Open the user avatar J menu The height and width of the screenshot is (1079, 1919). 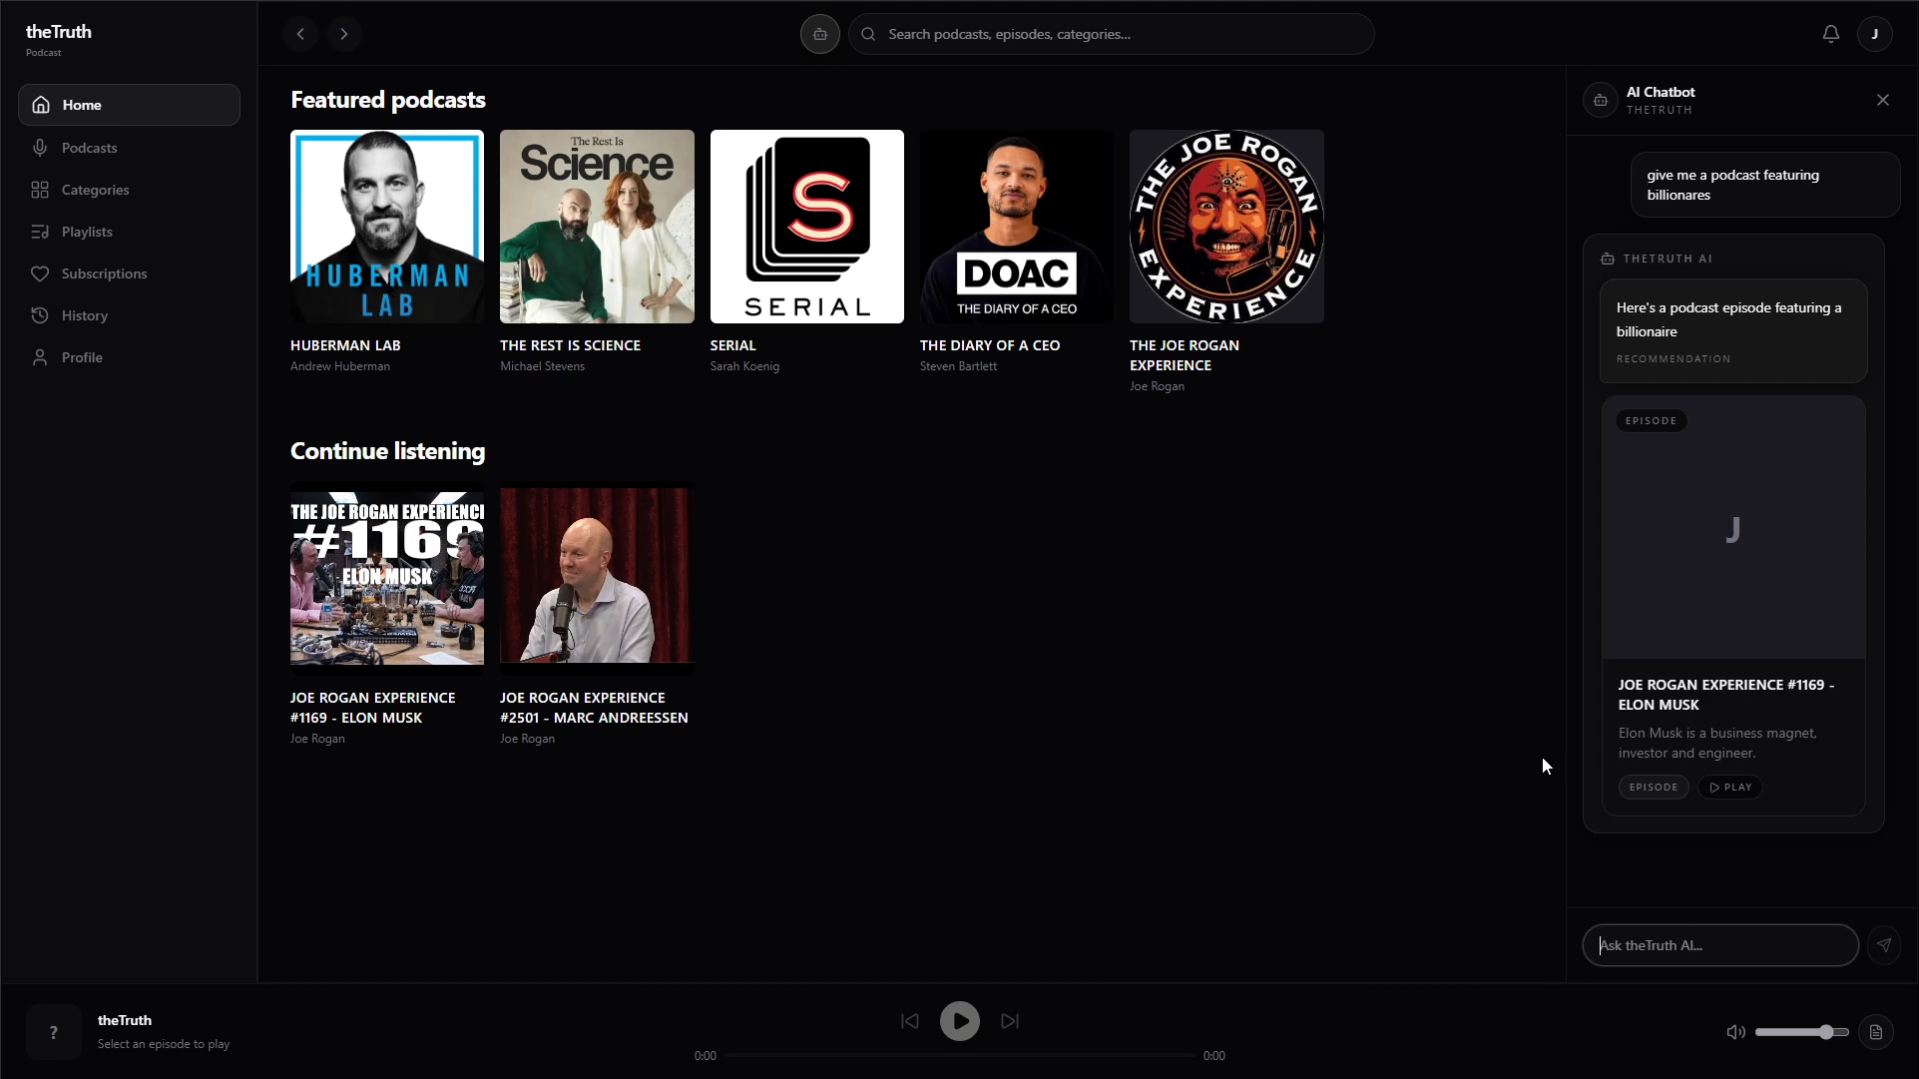(x=1875, y=34)
